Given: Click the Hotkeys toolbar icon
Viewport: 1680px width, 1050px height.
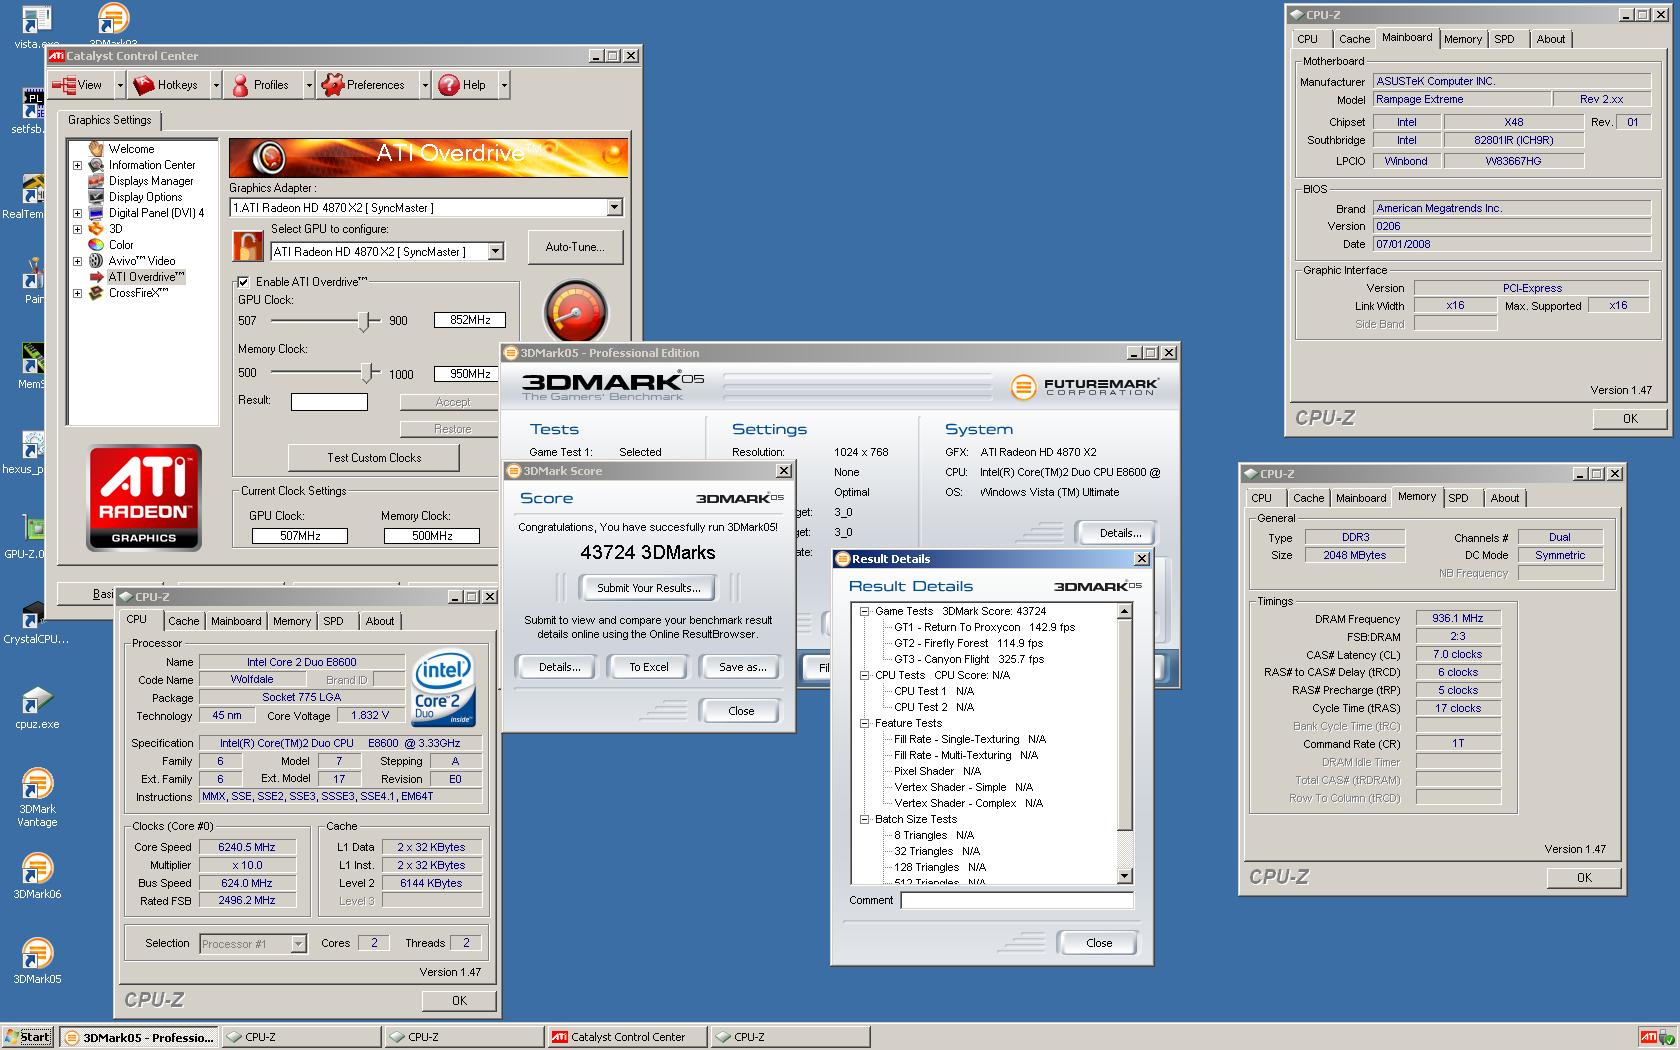Looking at the screenshot, I should [x=144, y=85].
